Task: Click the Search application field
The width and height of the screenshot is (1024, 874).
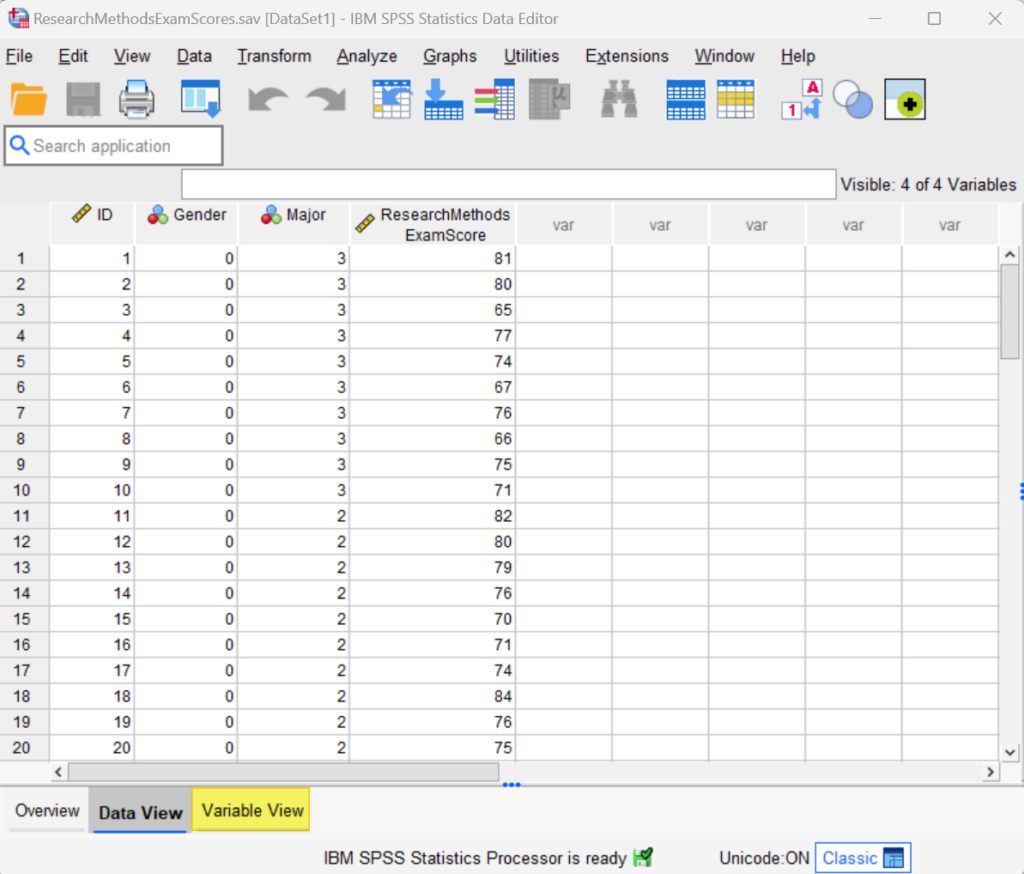Action: 113,145
